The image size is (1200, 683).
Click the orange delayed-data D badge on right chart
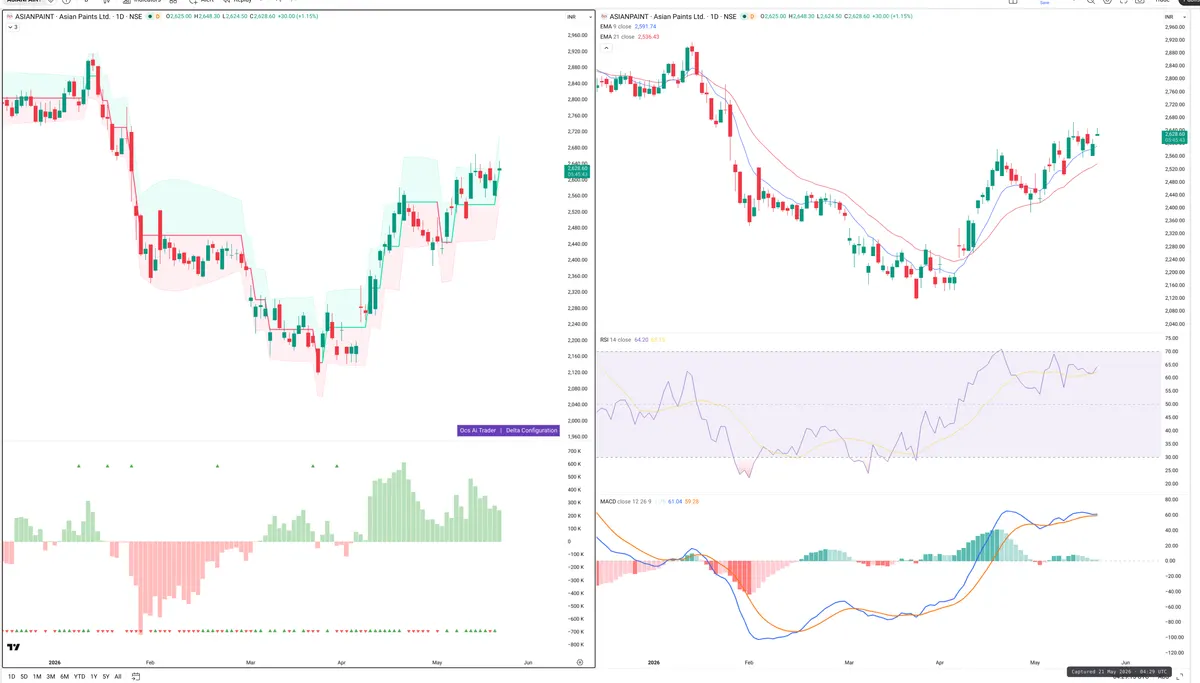pos(753,17)
